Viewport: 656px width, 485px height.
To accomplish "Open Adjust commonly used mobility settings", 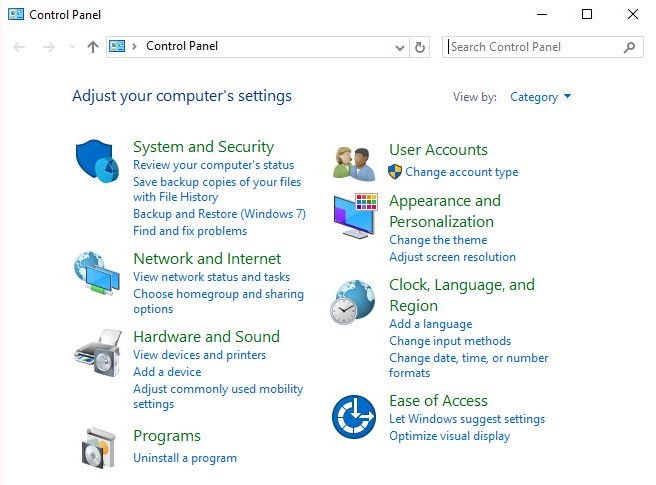I will [x=218, y=396].
